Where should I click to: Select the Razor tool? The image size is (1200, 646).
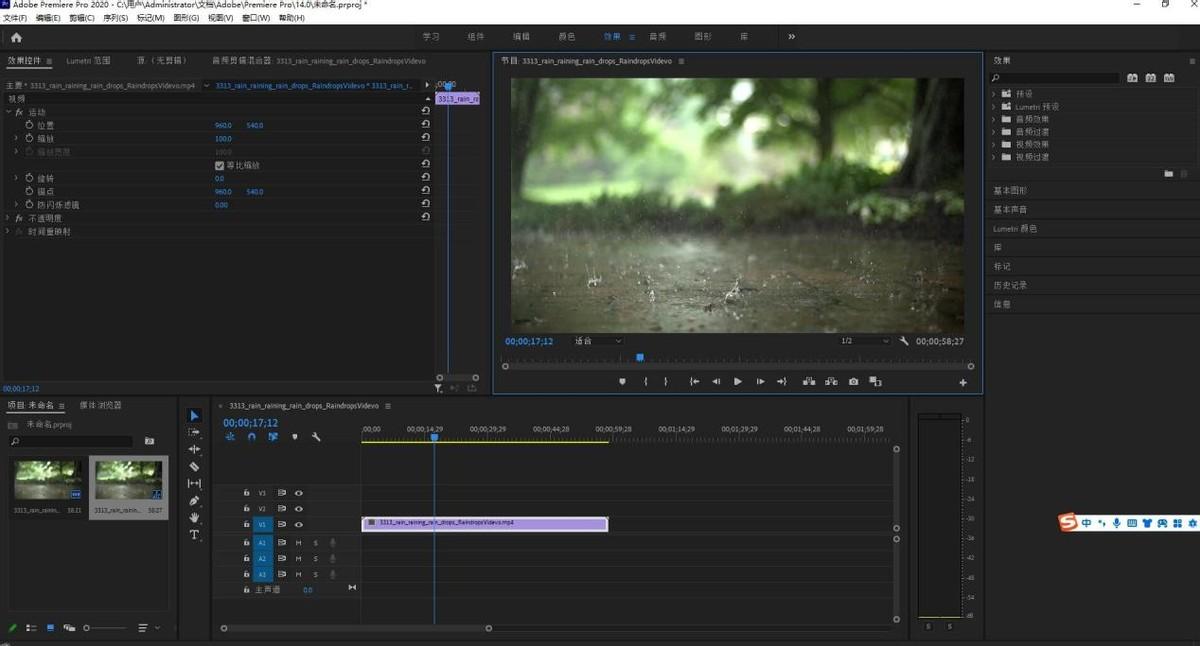(194, 466)
